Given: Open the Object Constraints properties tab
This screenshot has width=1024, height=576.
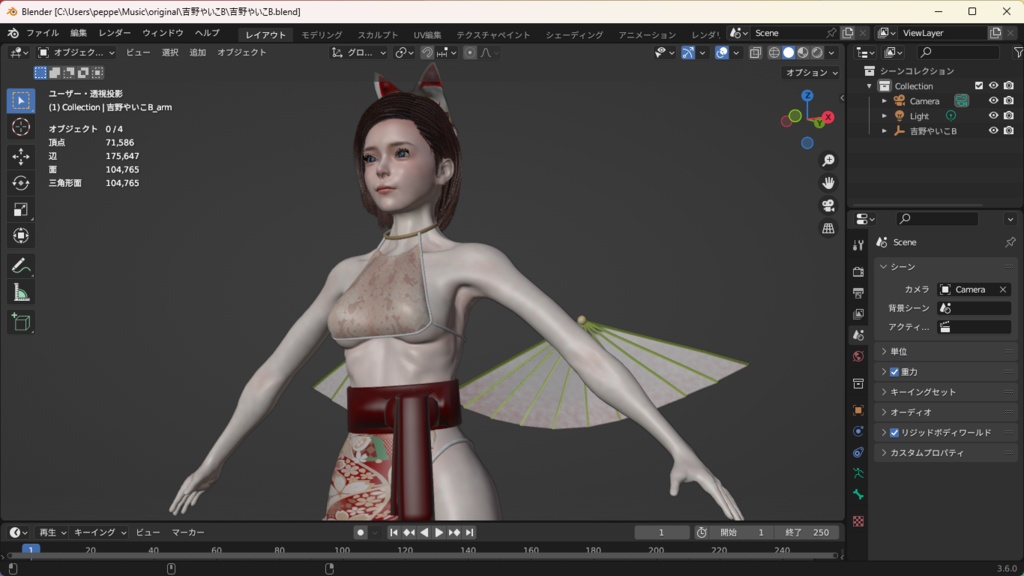Looking at the screenshot, I should [x=858, y=453].
